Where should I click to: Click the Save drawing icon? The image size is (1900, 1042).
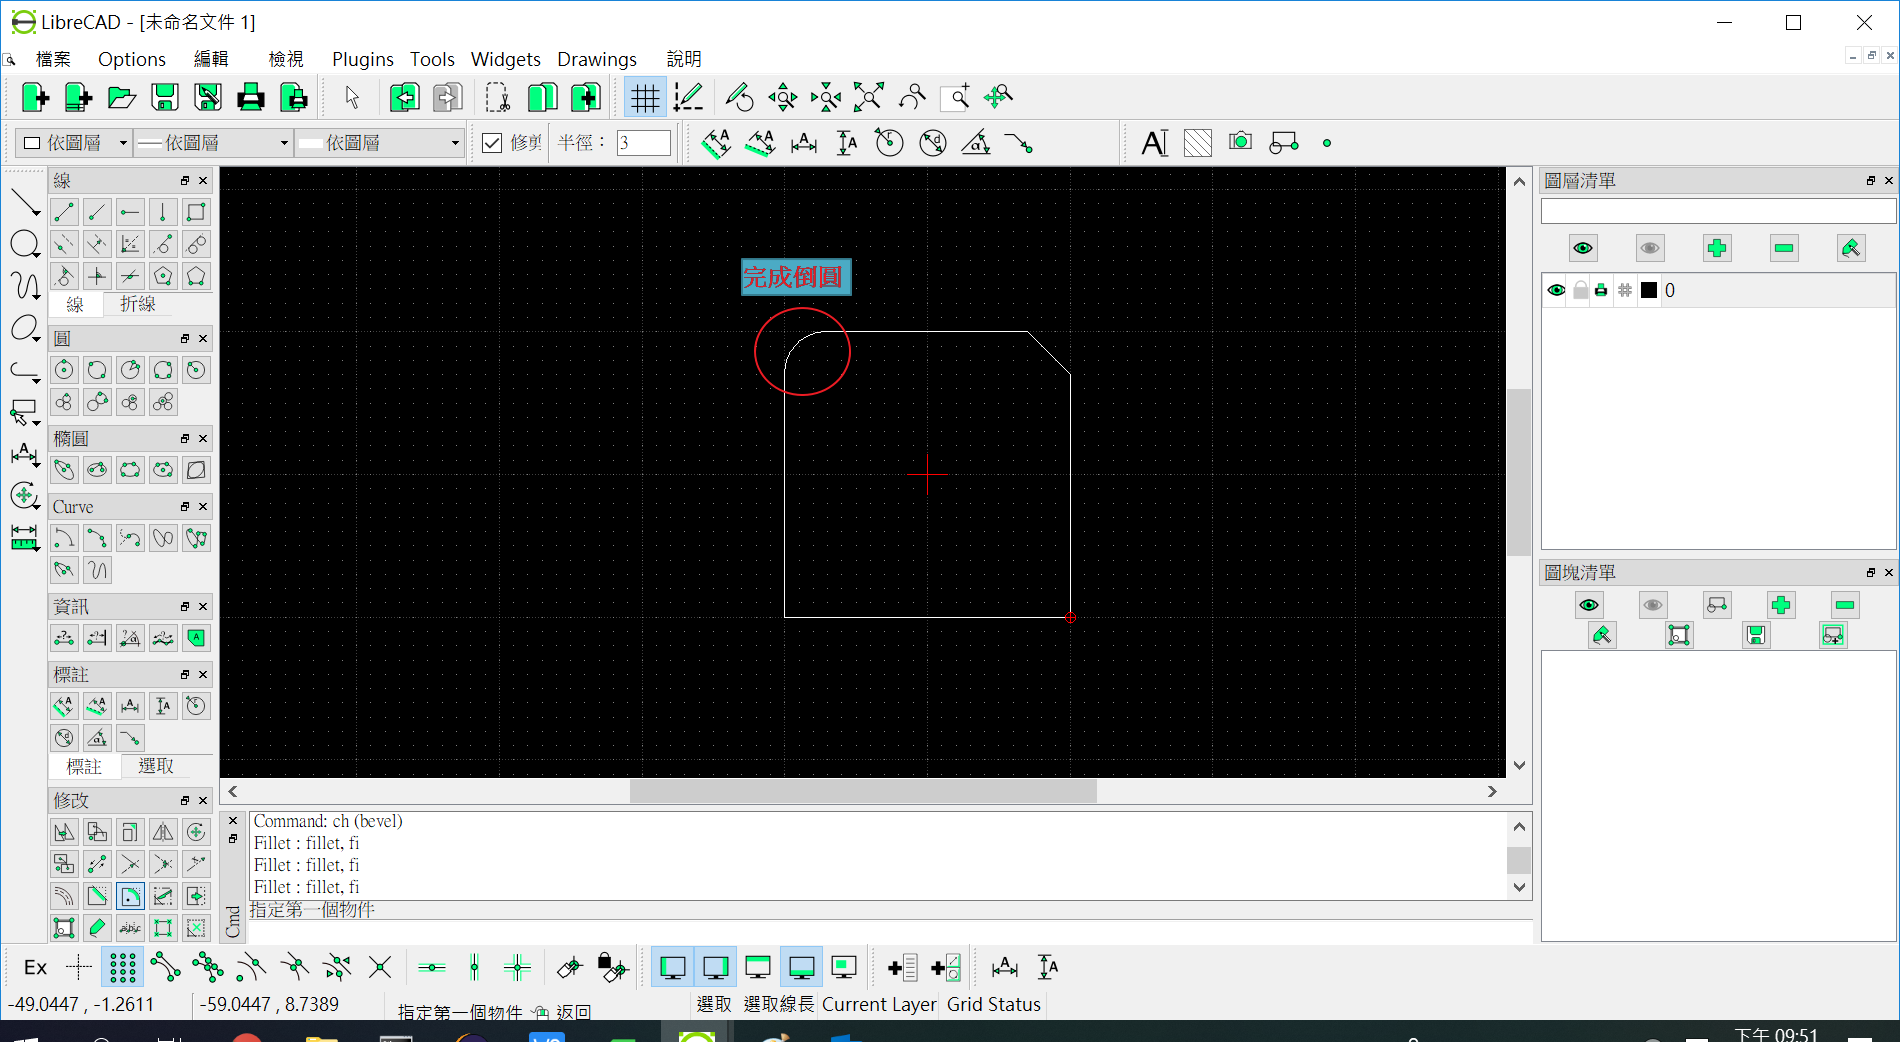tap(165, 97)
